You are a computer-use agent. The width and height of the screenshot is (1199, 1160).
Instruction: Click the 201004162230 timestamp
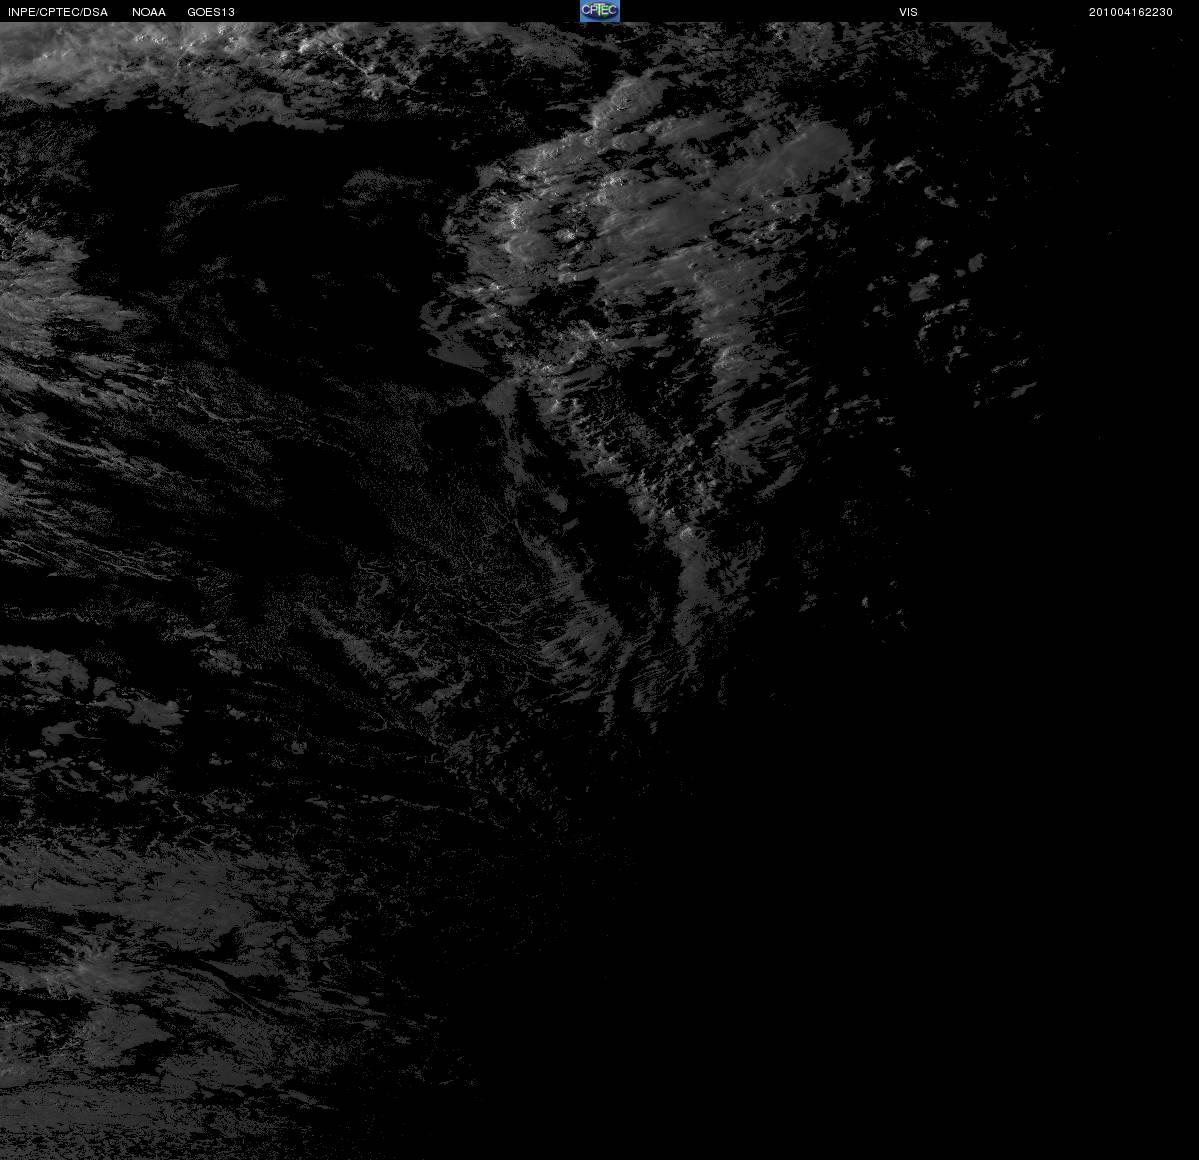tap(1131, 12)
